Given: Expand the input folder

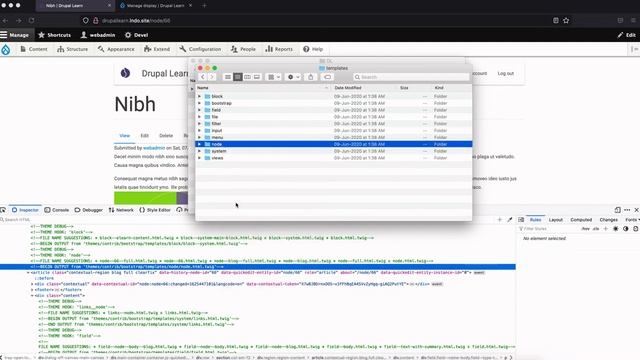Looking at the screenshot, I should (x=200, y=131).
